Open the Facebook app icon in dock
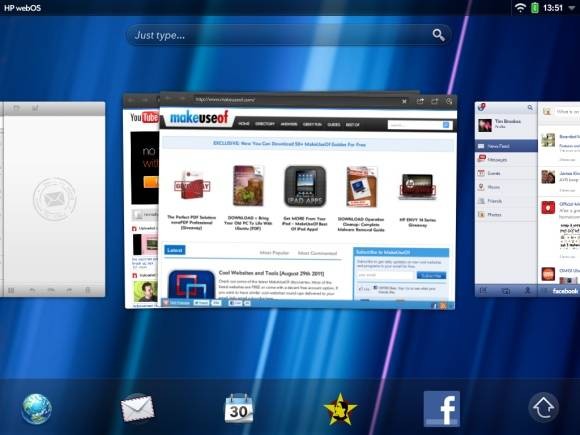 pos(442,409)
